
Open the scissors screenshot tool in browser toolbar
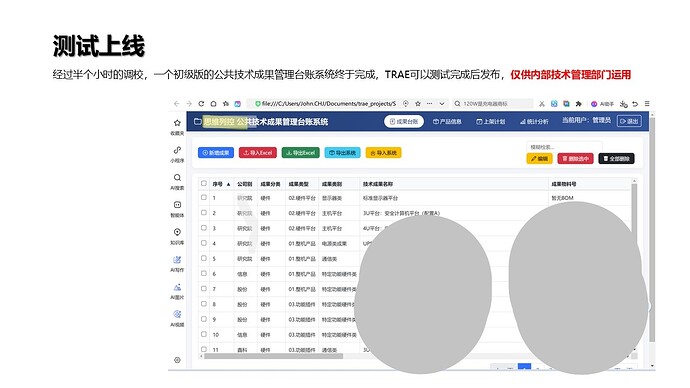(542, 104)
